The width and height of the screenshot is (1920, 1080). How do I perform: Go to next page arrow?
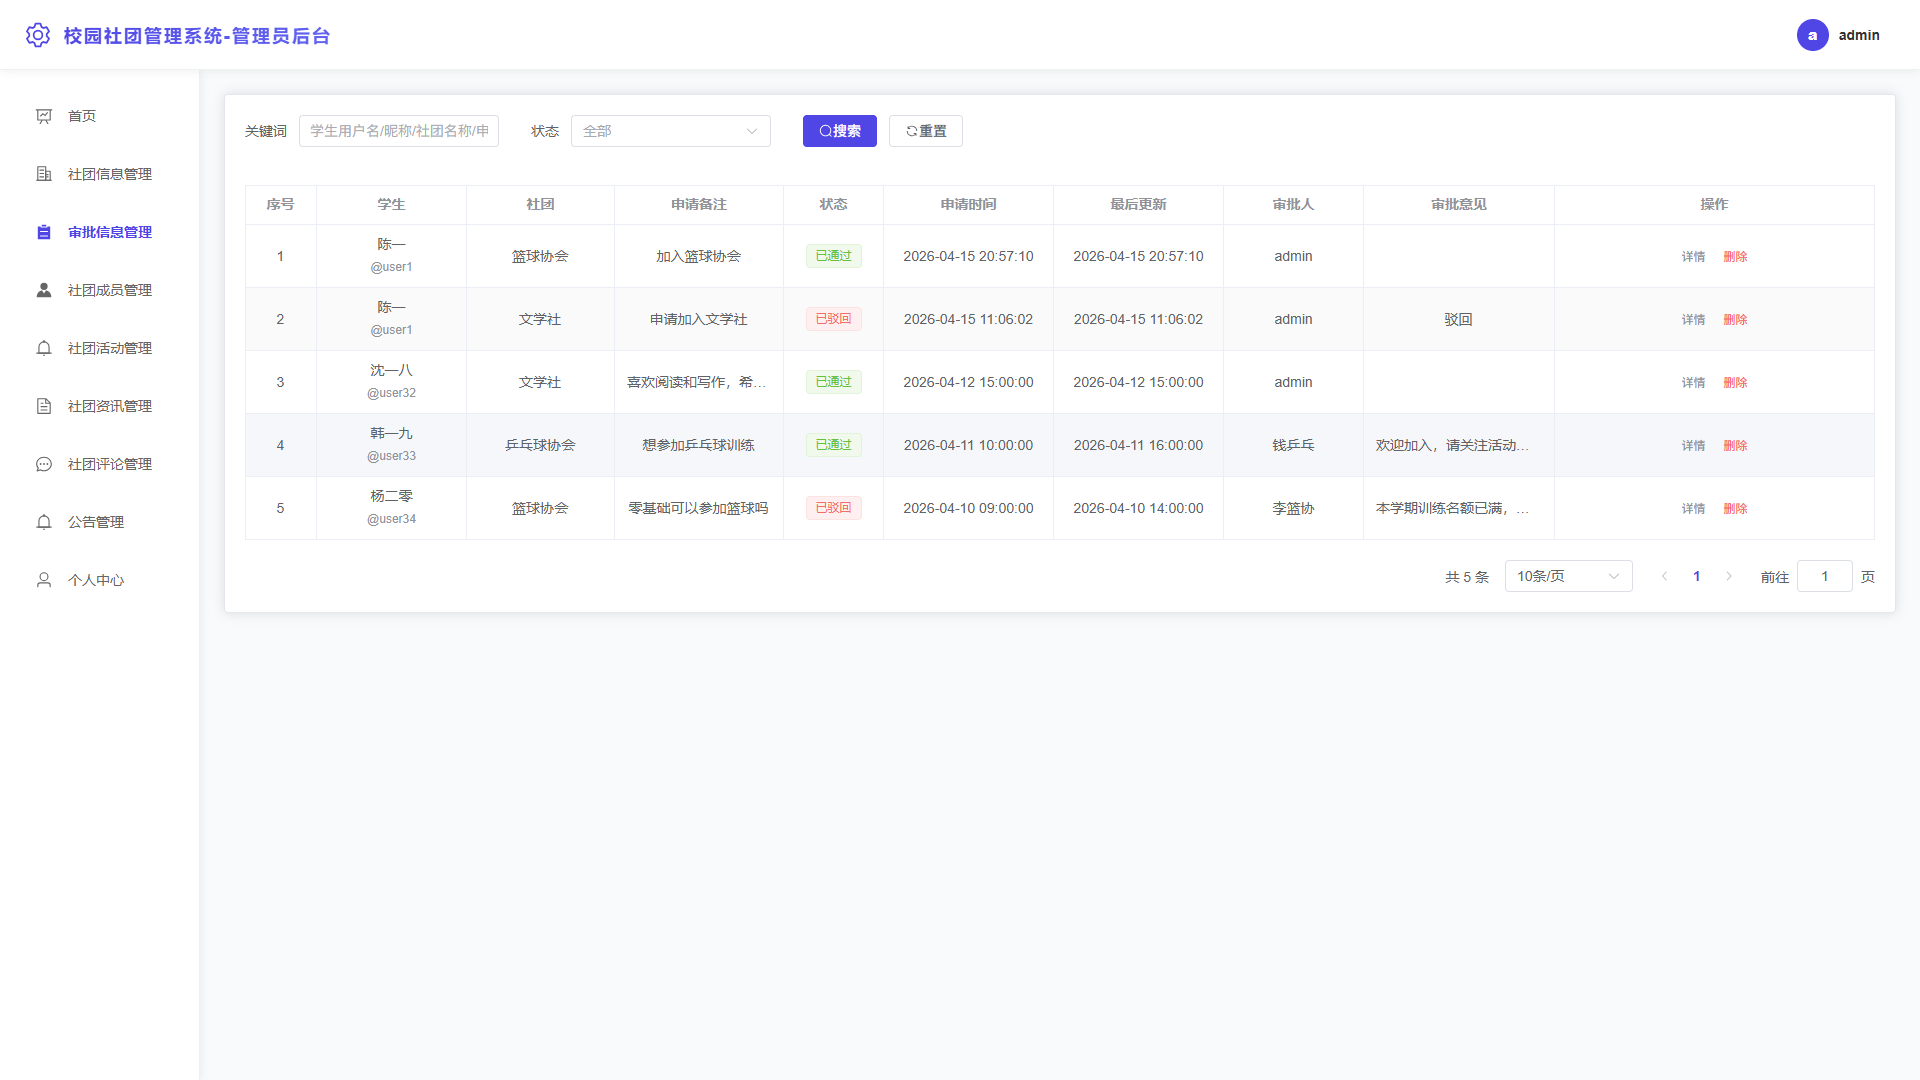pyautogui.click(x=1728, y=576)
